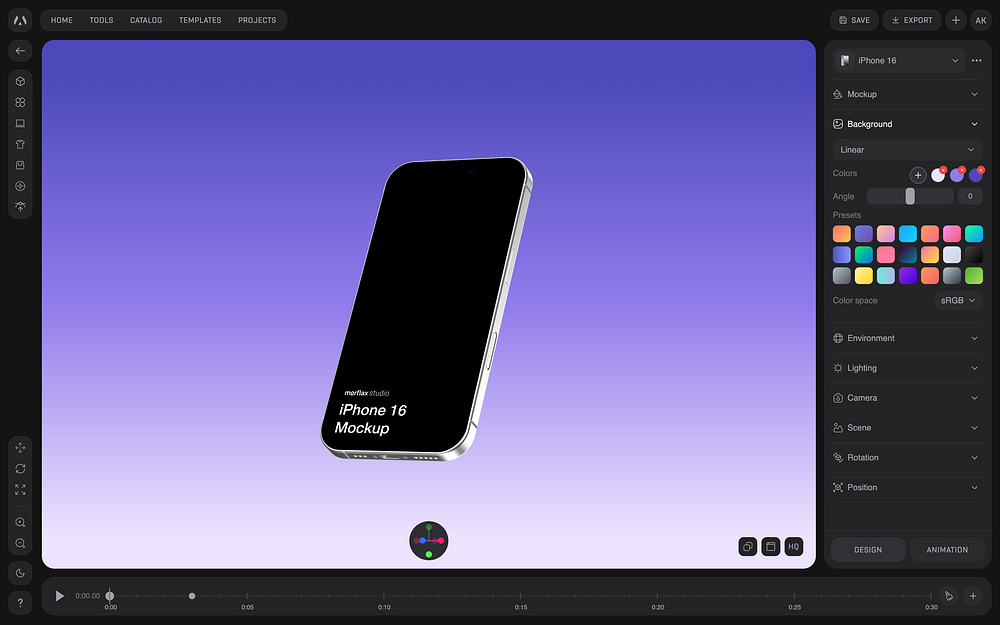Zoom in with the magnifier plus icon
The height and width of the screenshot is (625, 1000).
[x=20, y=522]
